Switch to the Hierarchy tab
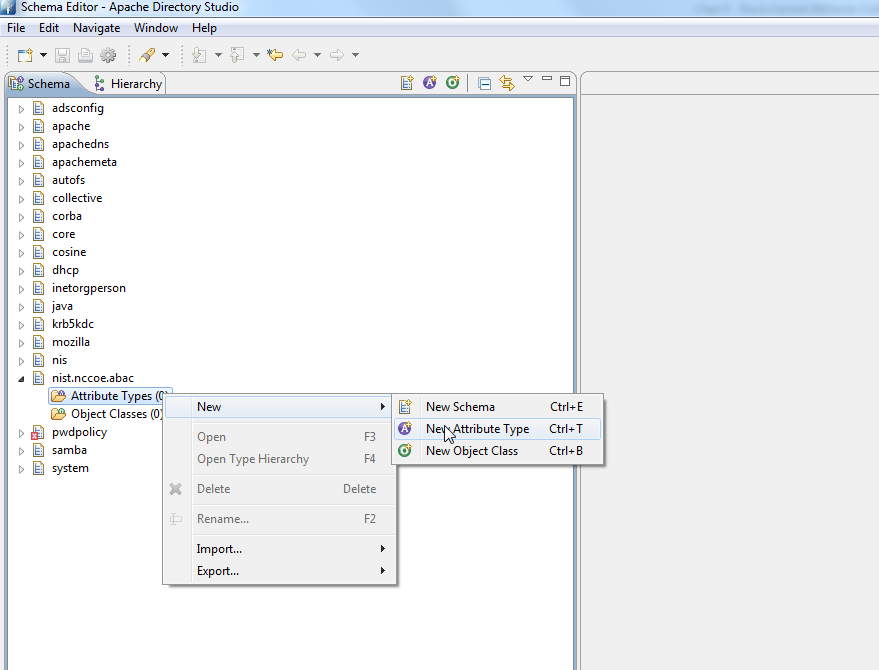 tap(128, 84)
